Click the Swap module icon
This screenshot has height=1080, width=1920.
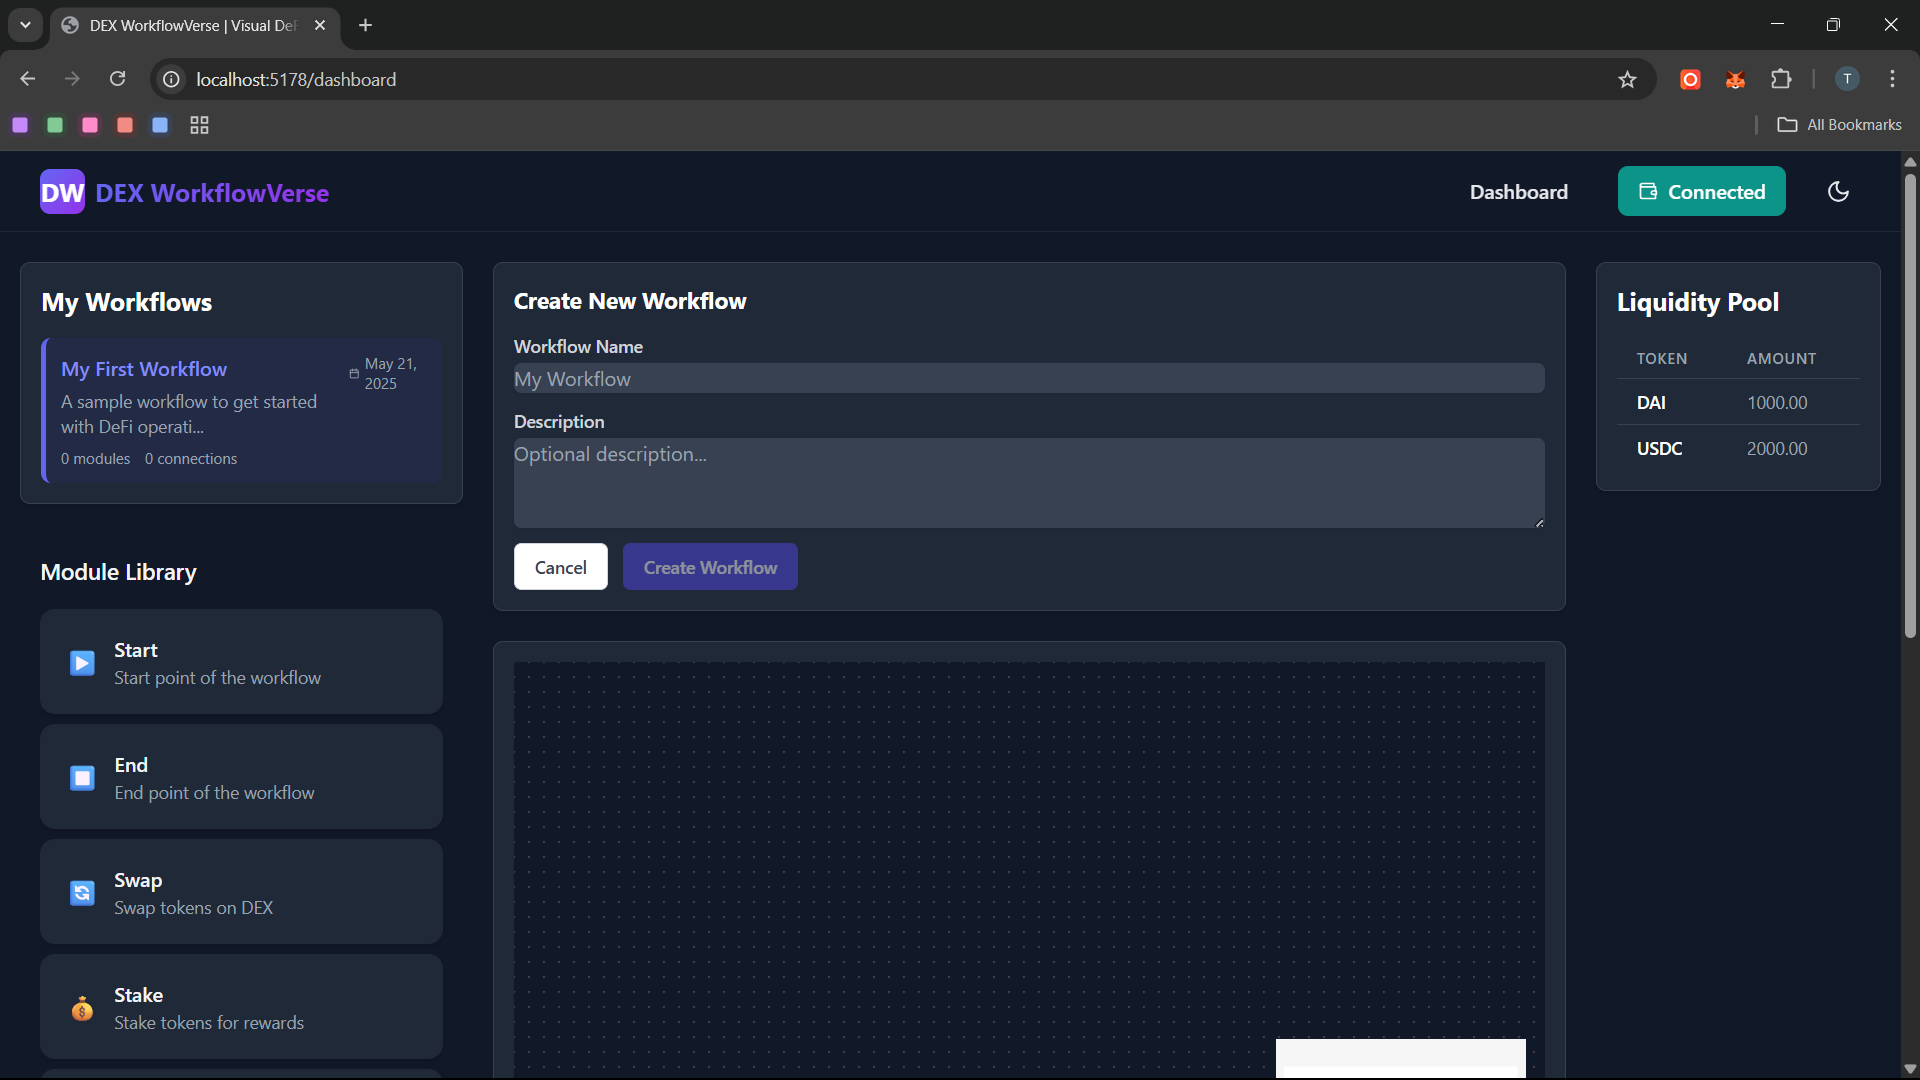[x=82, y=893]
